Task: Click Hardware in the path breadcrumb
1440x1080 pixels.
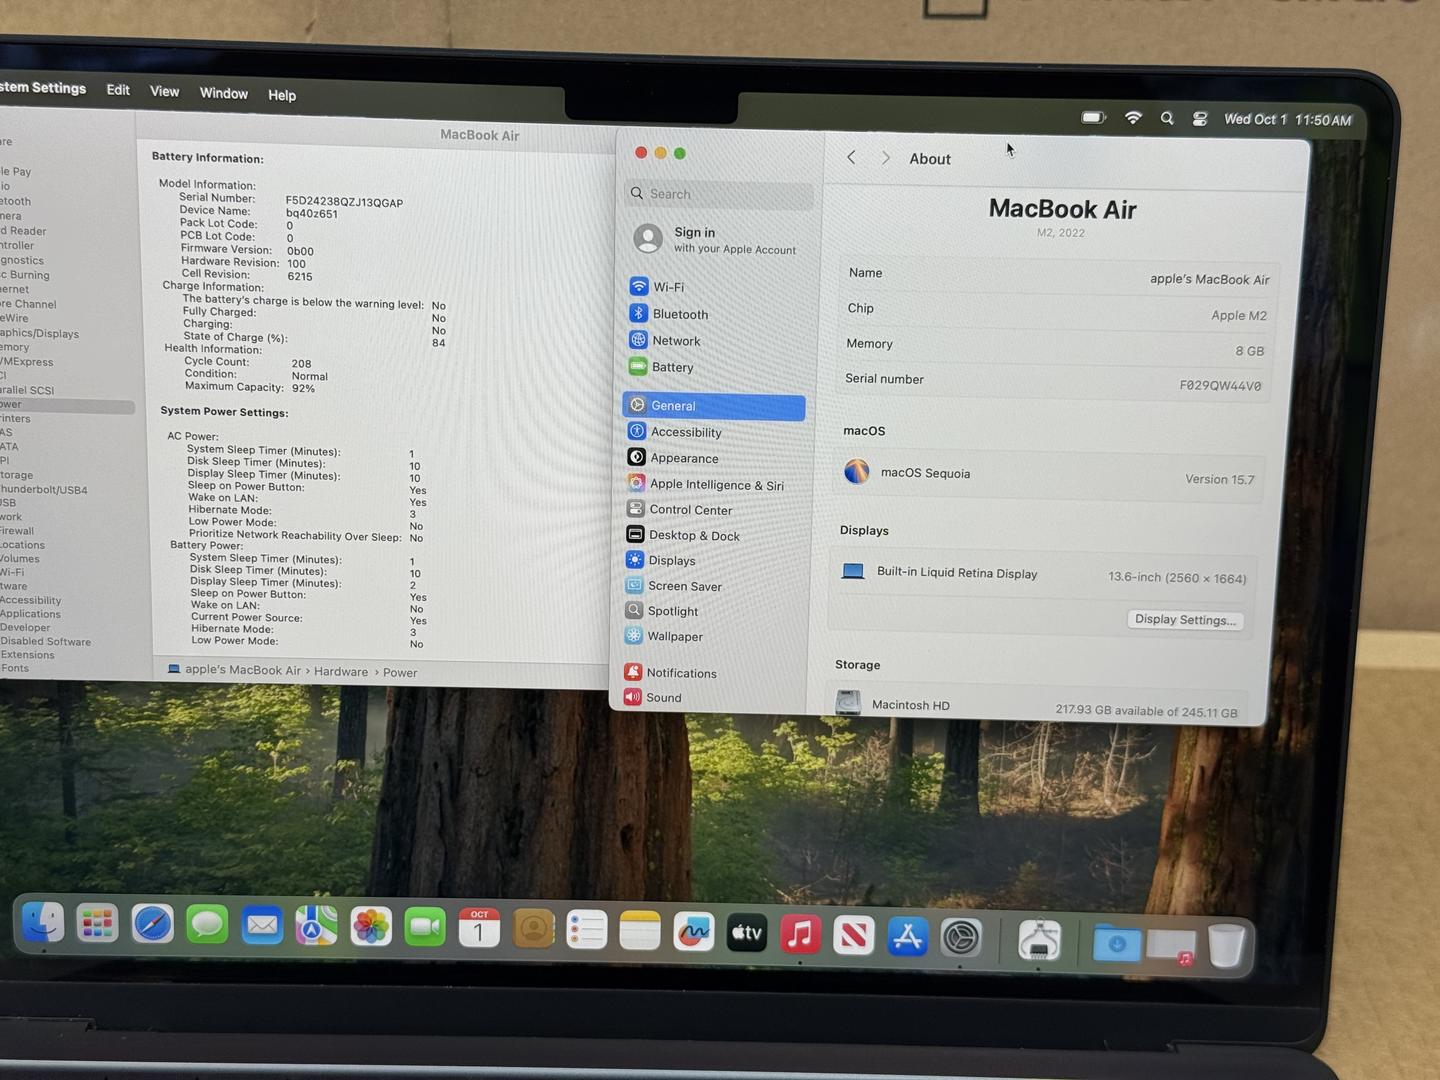Action: coord(341,672)
